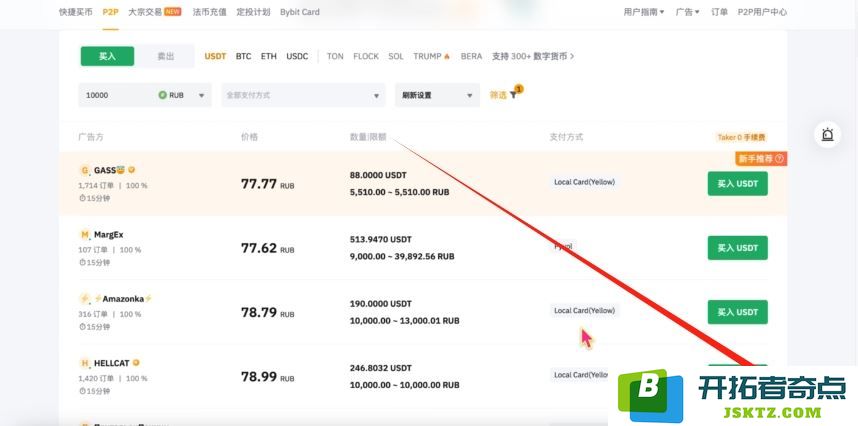
Task: Click the 1,714 订单 stat under GASS
Action: pos(96,185)
